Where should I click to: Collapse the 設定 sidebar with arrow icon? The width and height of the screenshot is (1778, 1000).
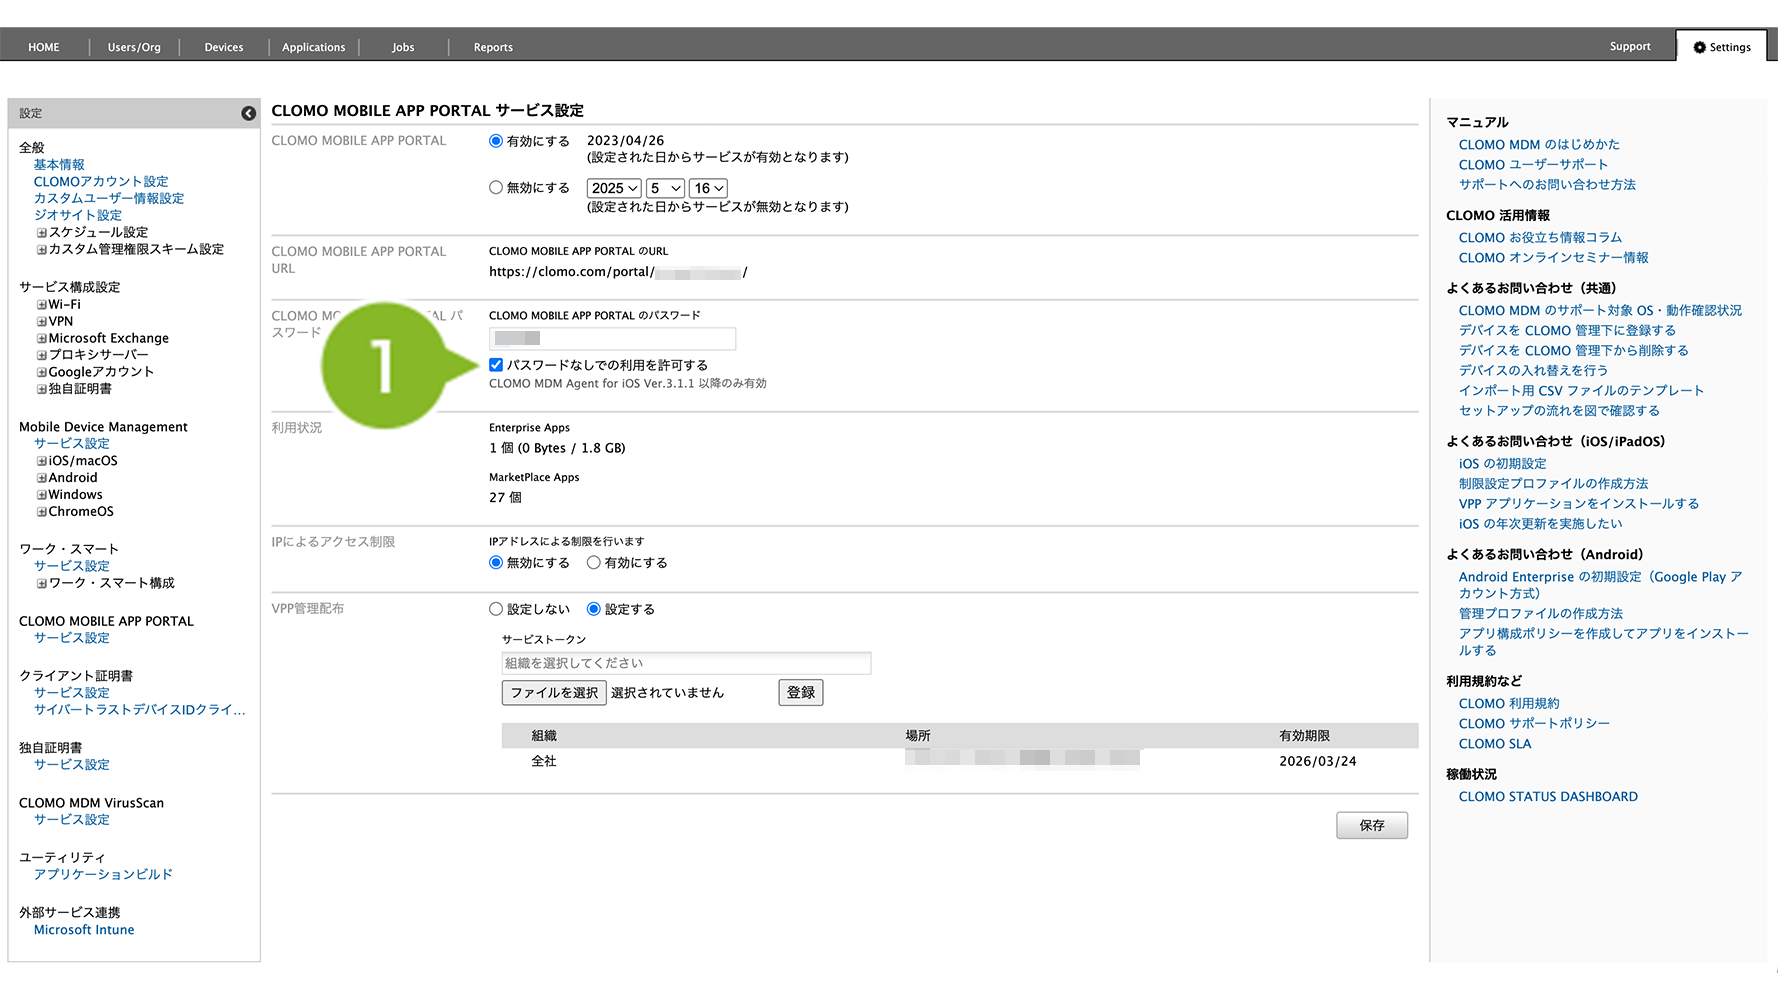[x=248, y=114]
